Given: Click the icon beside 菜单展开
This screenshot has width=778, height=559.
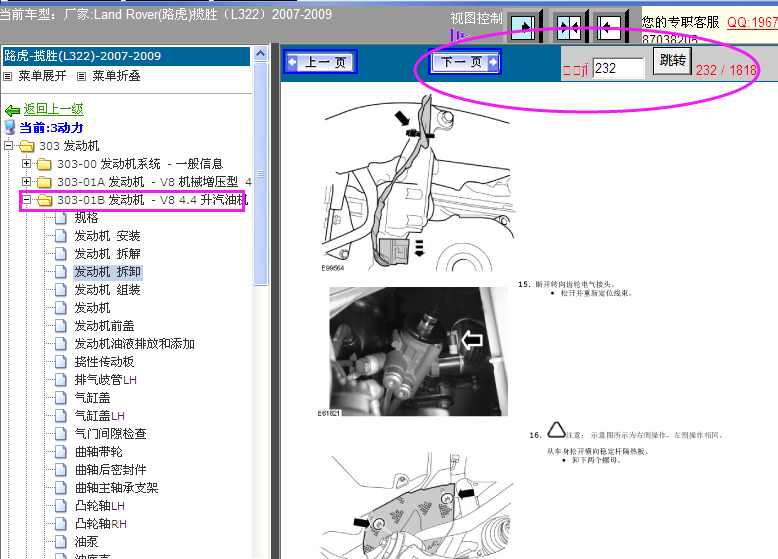Looking at the screenshot, I should (7, 76).
